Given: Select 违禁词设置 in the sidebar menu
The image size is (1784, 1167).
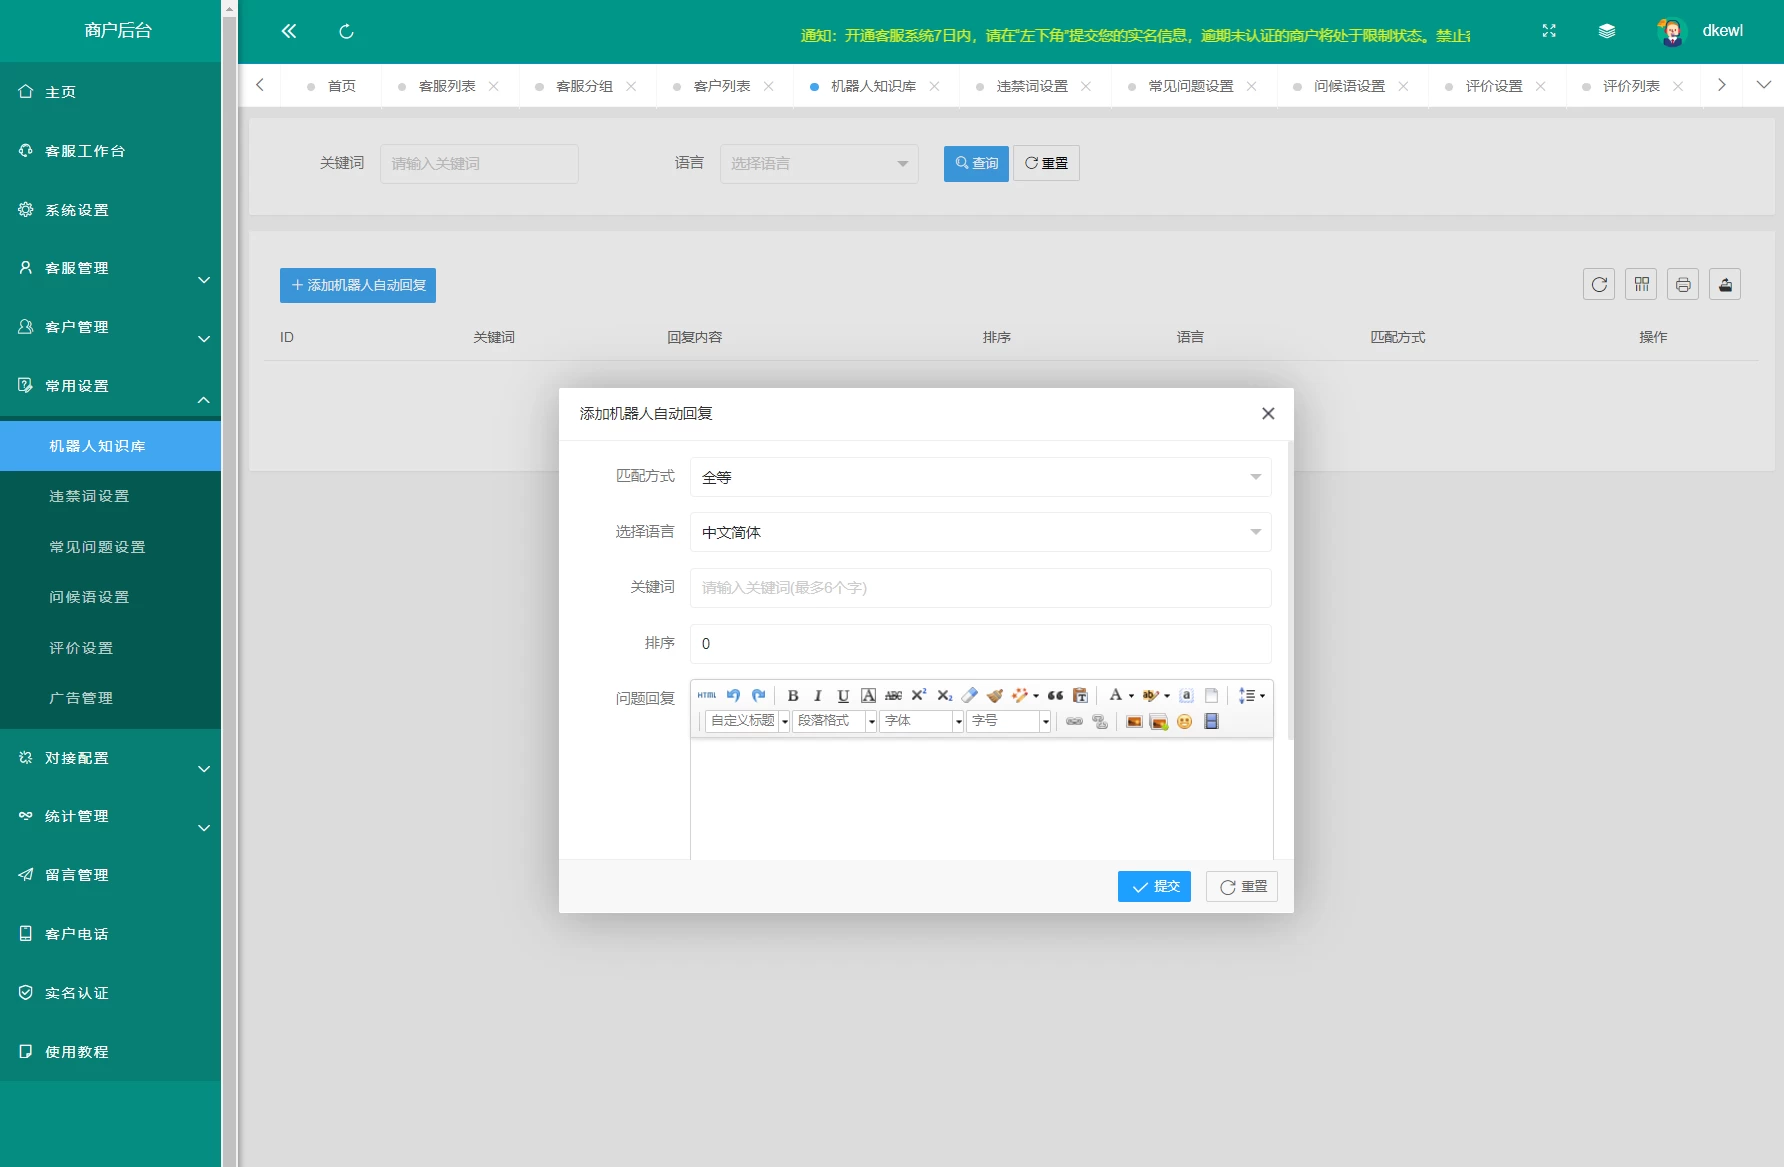Looking at the screenshot, I should [89, 497].
